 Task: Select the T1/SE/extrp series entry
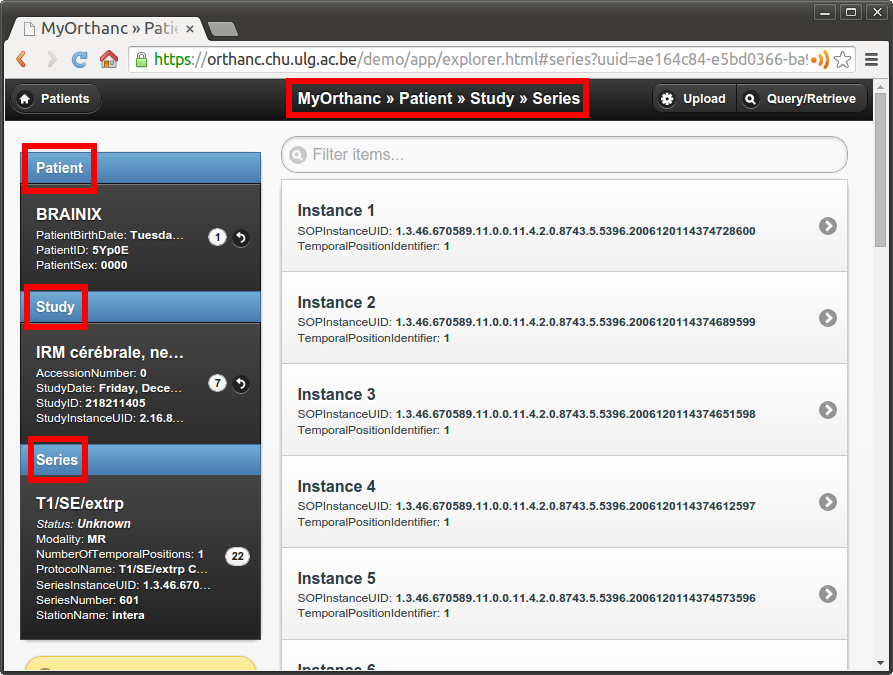click(x=140, y=557)
